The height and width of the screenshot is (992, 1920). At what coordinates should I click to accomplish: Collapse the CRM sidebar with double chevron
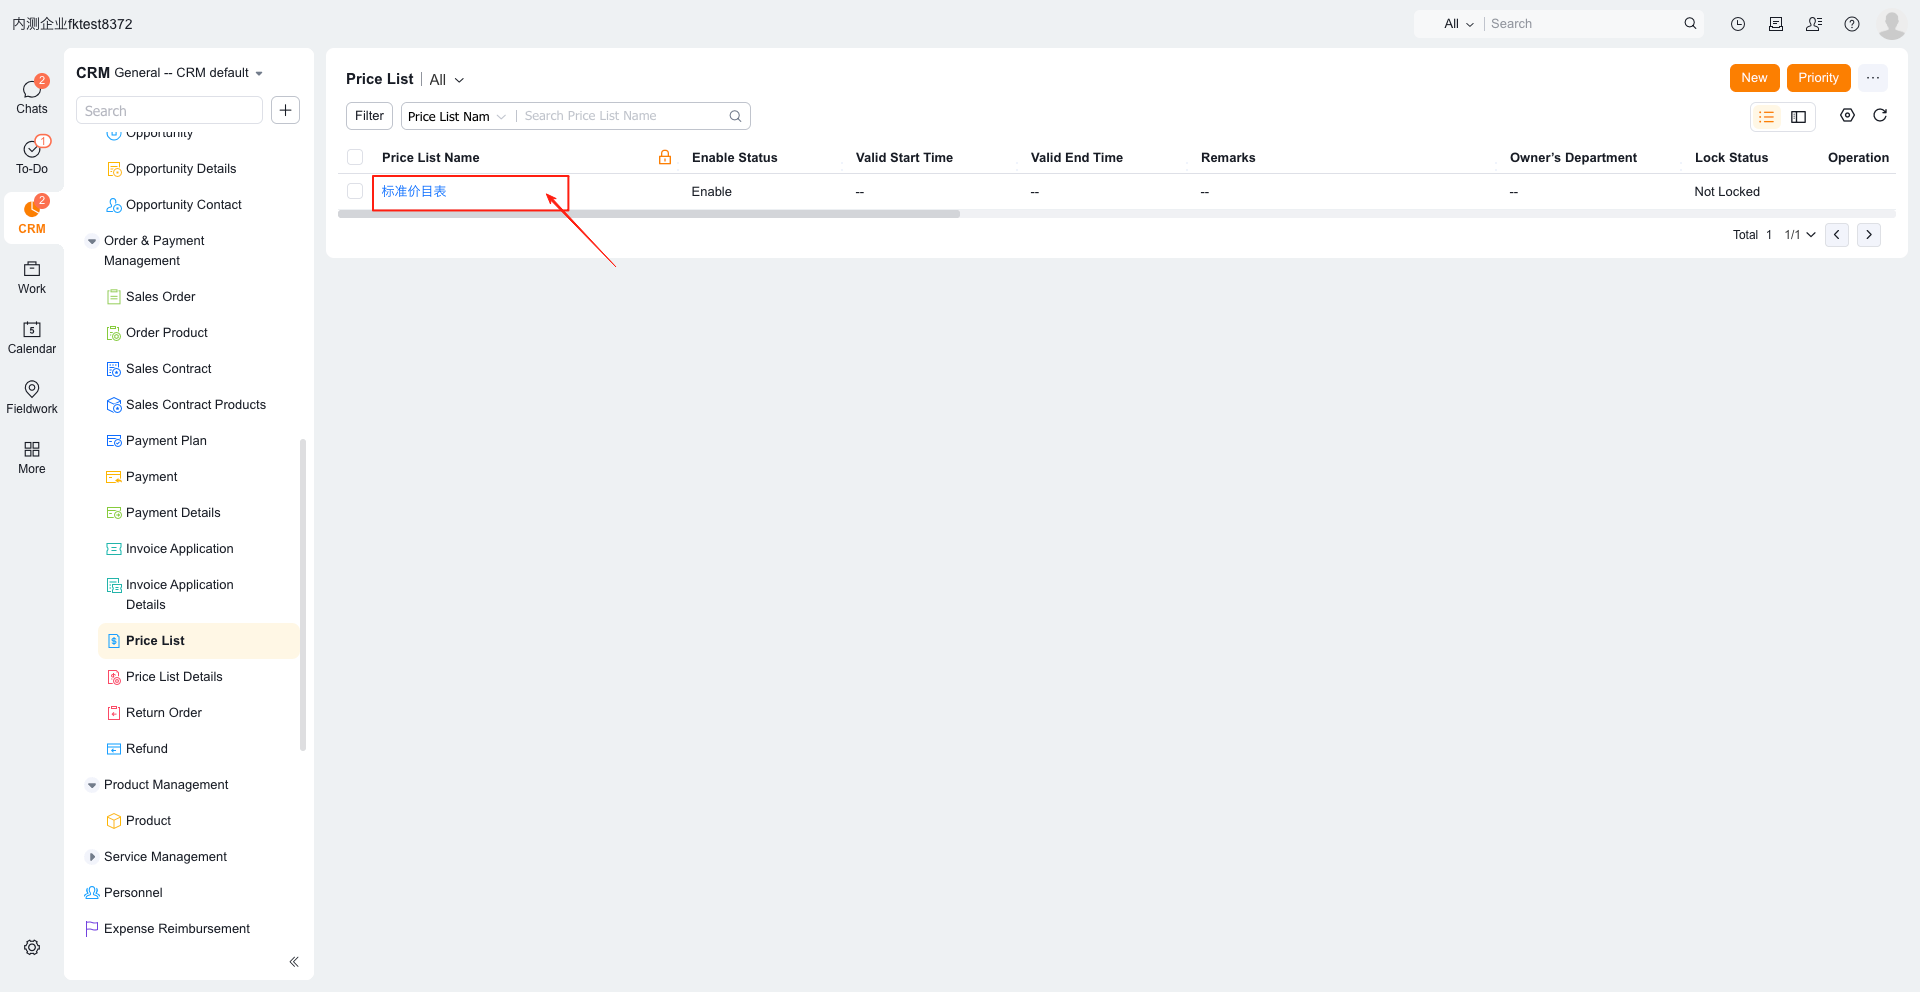pyautogui.click(x=294, y=962)
